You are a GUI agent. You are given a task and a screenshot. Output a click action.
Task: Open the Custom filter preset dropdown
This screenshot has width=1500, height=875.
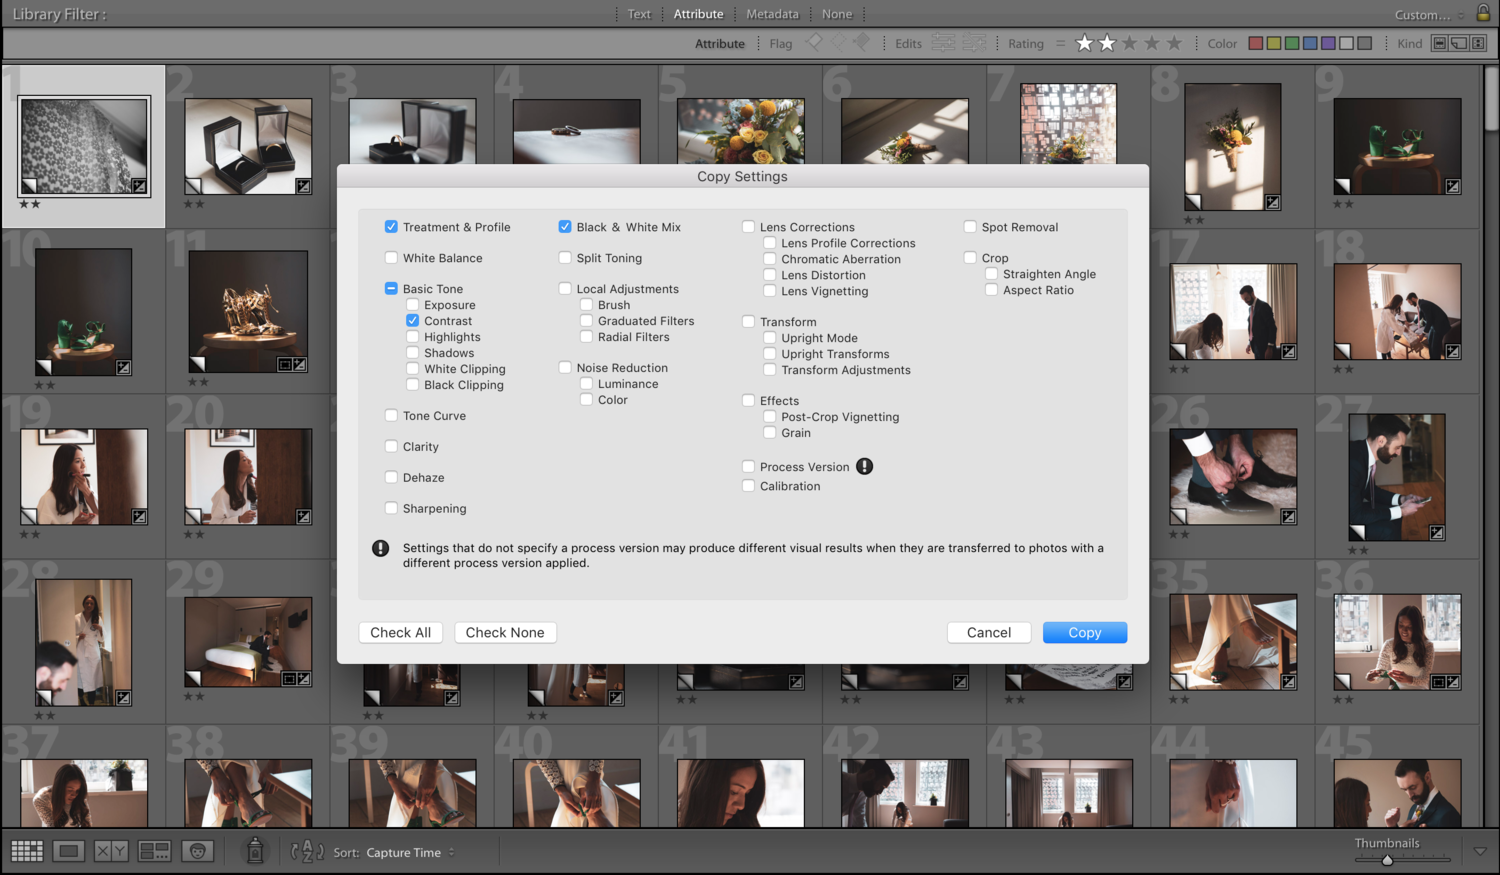[x=1429, y=14]
